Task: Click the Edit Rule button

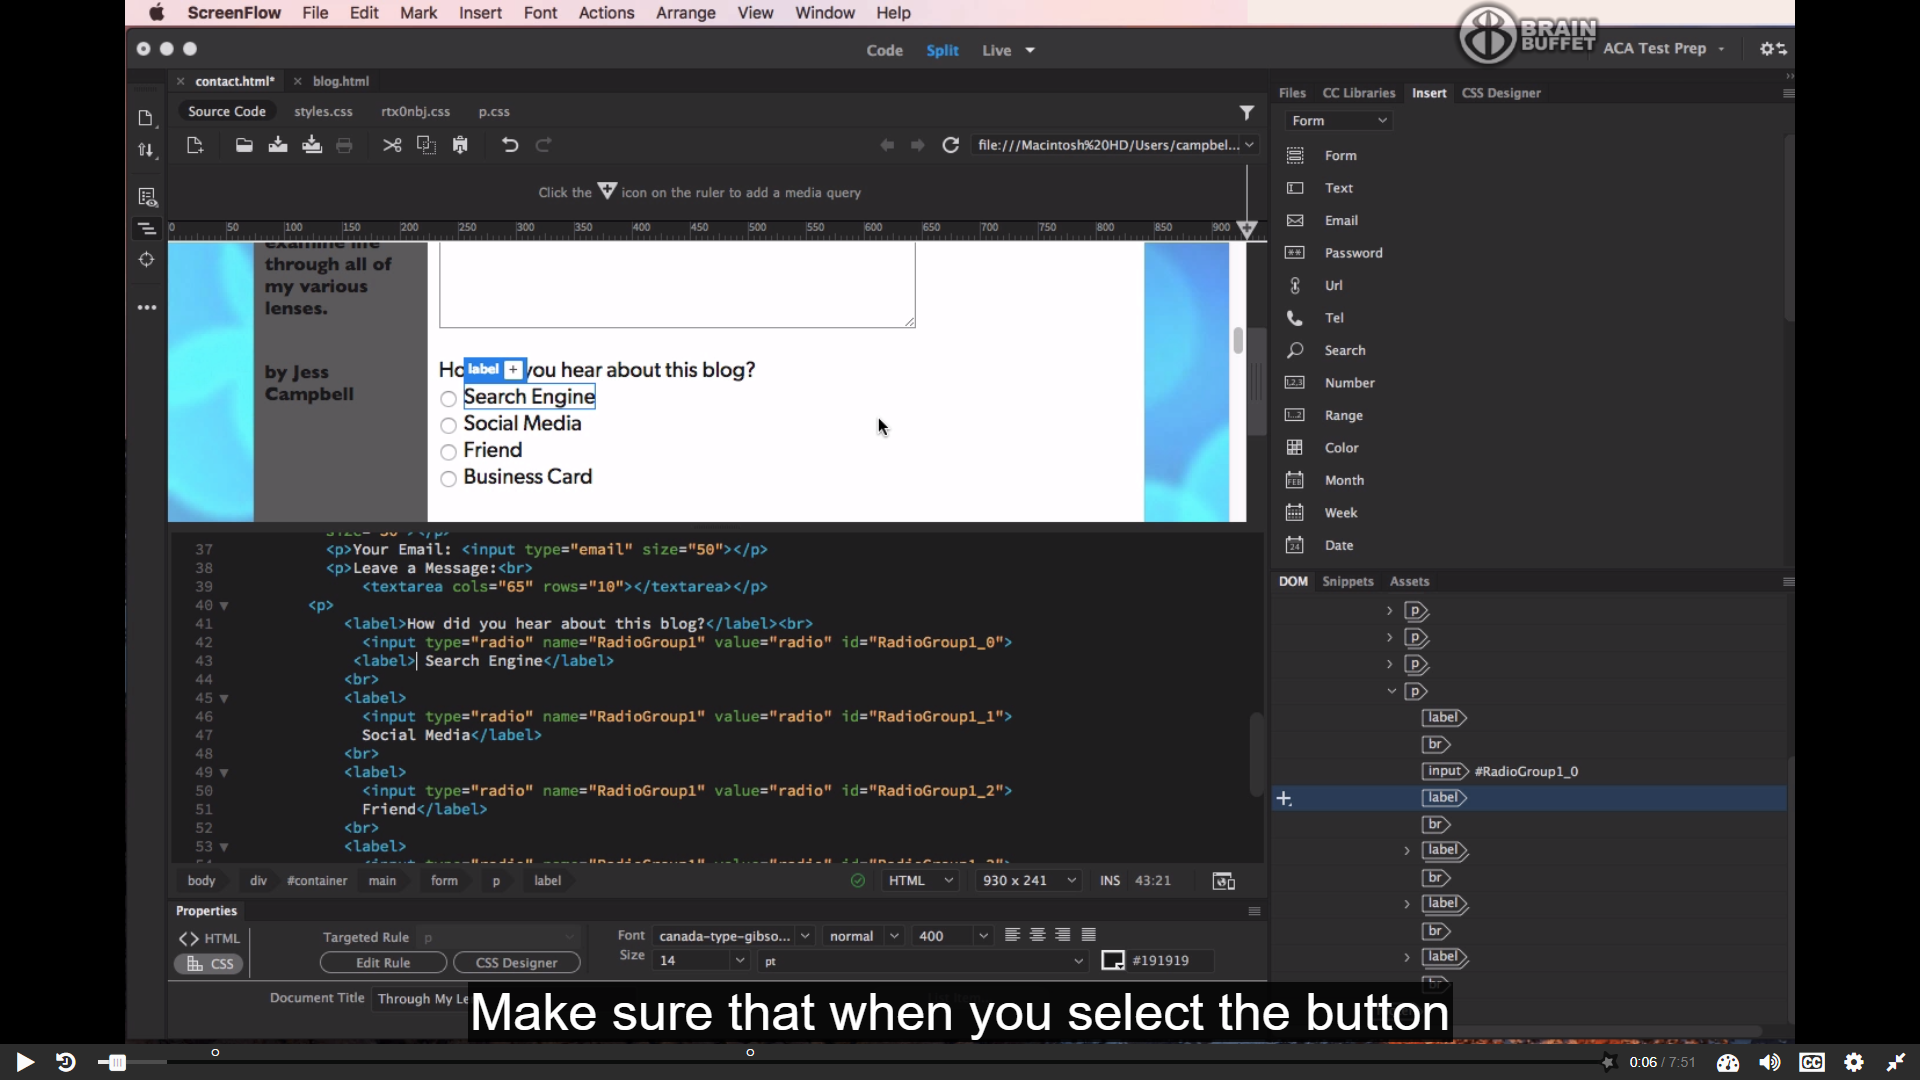Action: pyautogui.click(x=383, y=962)
